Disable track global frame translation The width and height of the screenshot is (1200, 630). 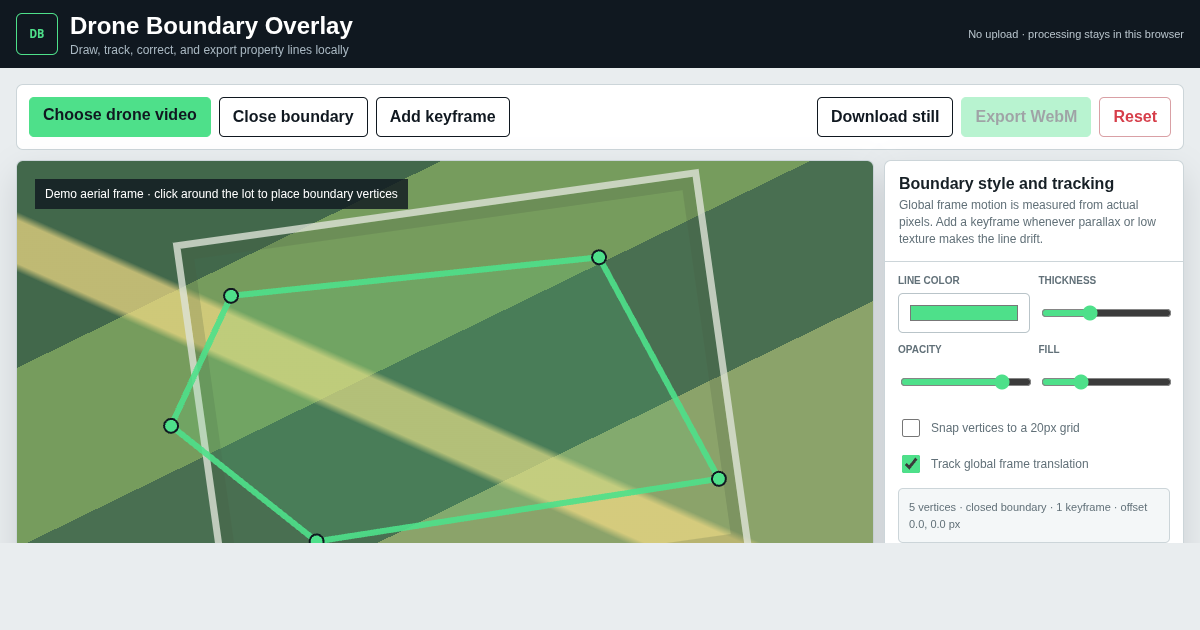[911, 464]
